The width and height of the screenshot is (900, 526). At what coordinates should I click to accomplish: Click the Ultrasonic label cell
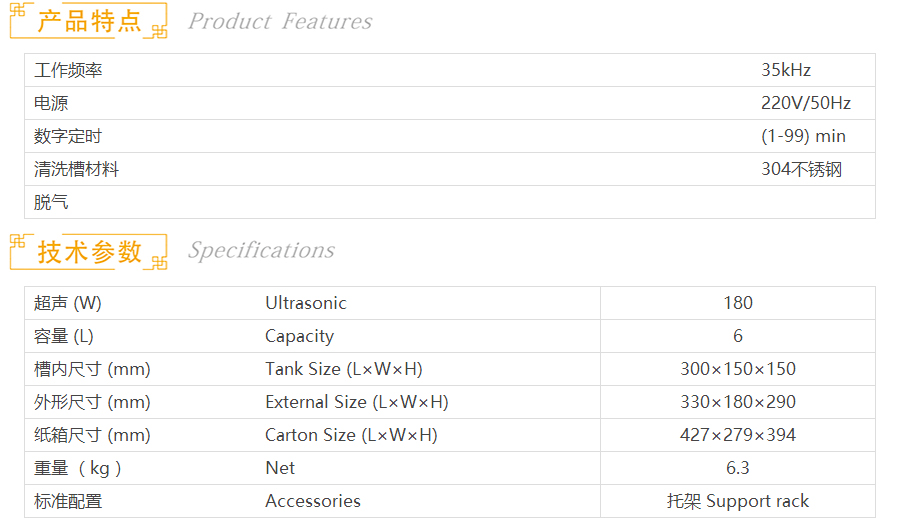306,303
